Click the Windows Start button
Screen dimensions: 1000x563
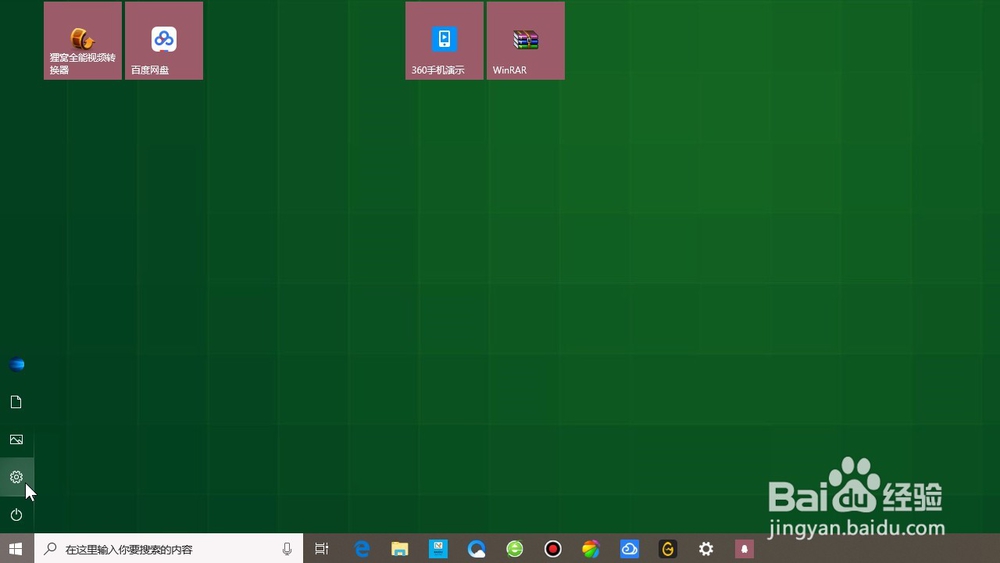click(17, 548)
